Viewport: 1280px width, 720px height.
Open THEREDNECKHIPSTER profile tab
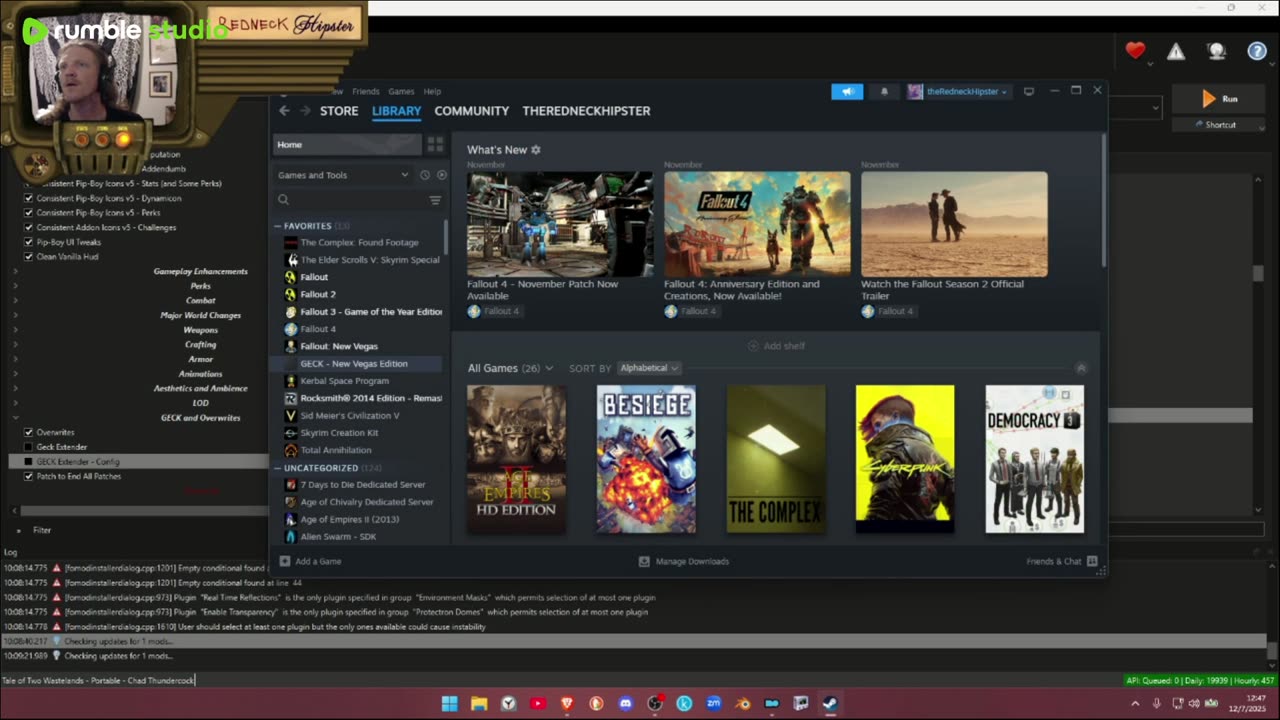pos(586,111)
